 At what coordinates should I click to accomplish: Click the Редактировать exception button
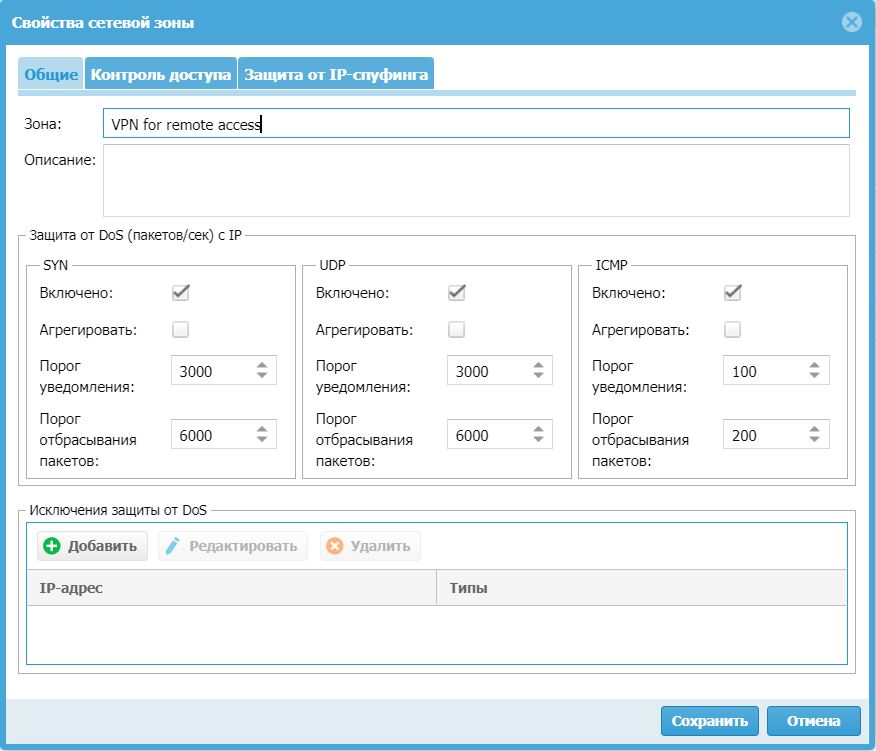[x=233, y=546]
